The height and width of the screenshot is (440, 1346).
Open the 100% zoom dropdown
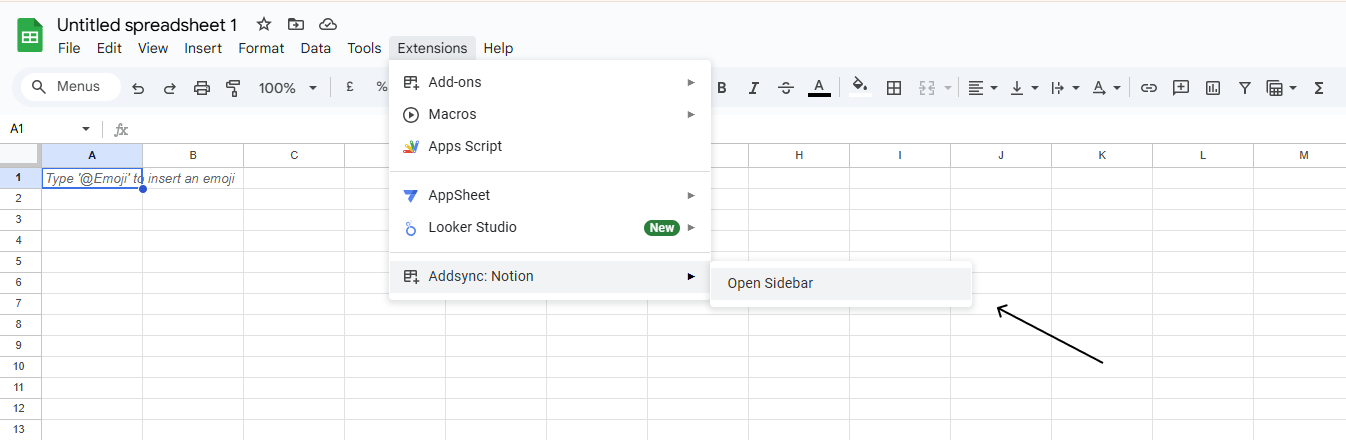(x=287, y=88)
